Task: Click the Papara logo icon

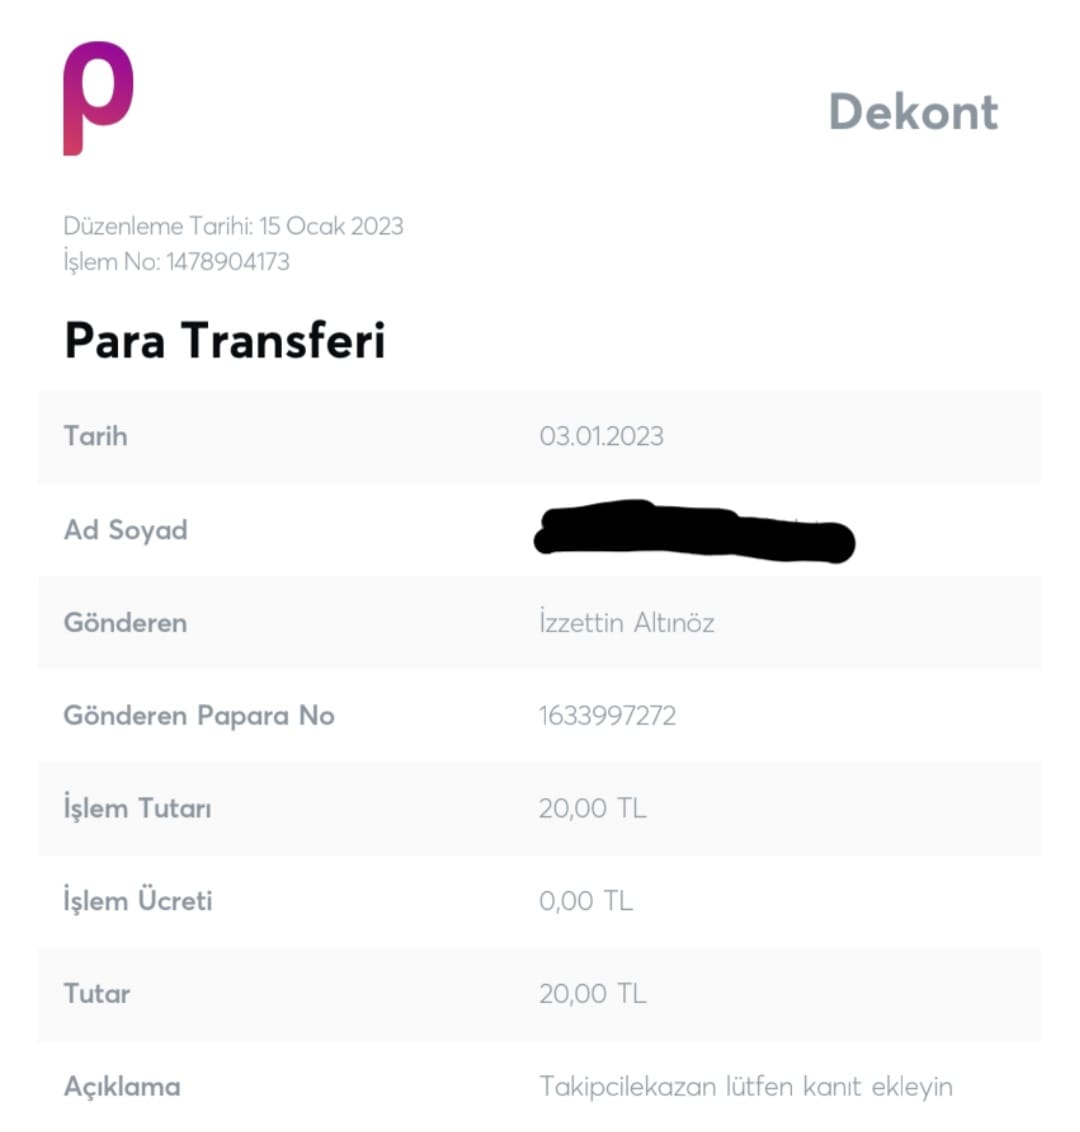Action: pos(98,98)
